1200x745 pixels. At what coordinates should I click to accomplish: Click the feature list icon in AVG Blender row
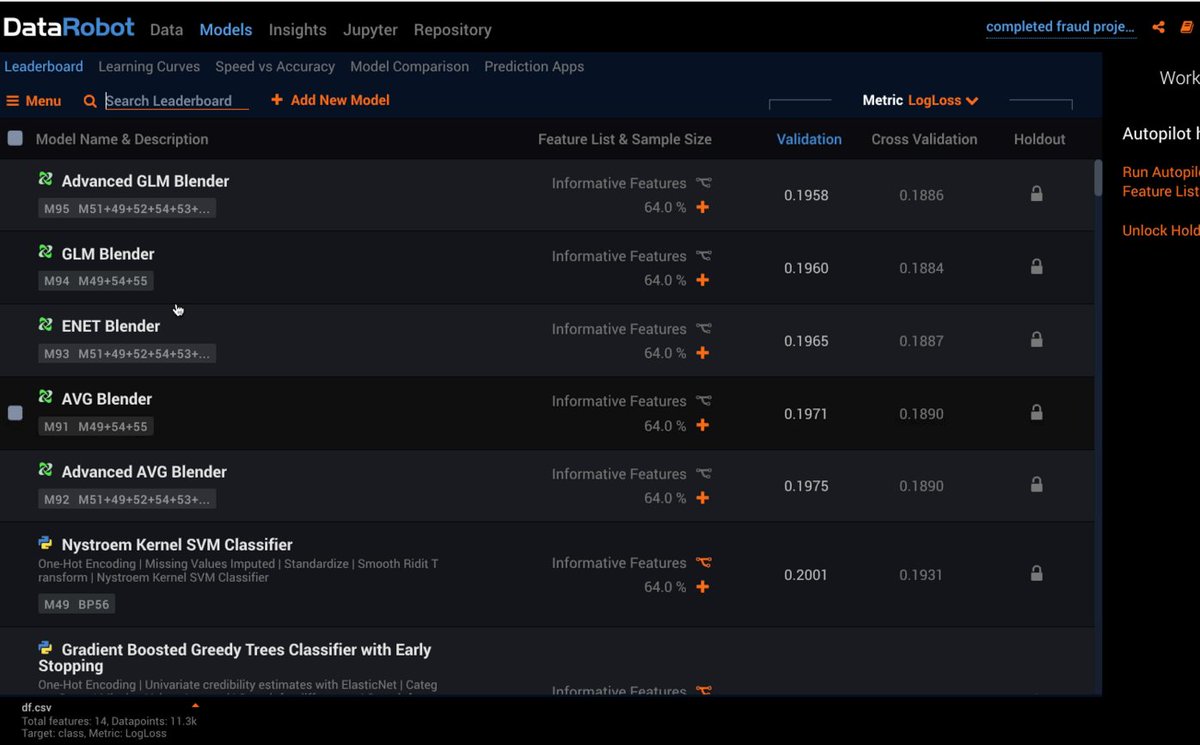click(x=704, y=401)
